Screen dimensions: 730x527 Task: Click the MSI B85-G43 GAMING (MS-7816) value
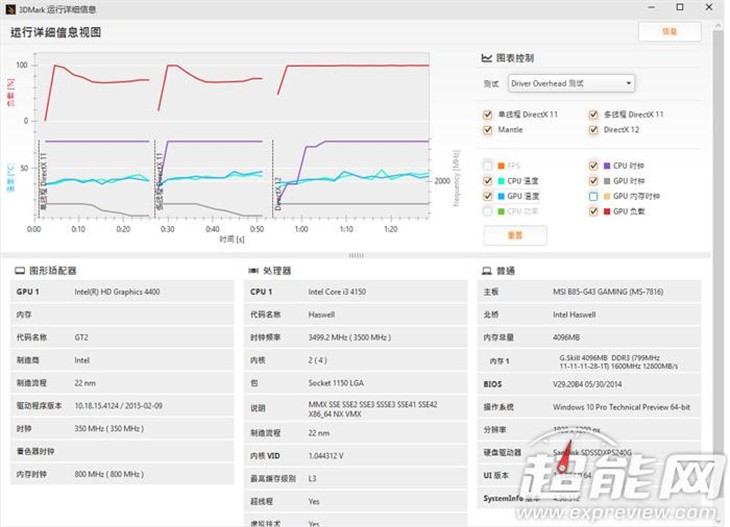pyautogui.click(x=608, y=292)
